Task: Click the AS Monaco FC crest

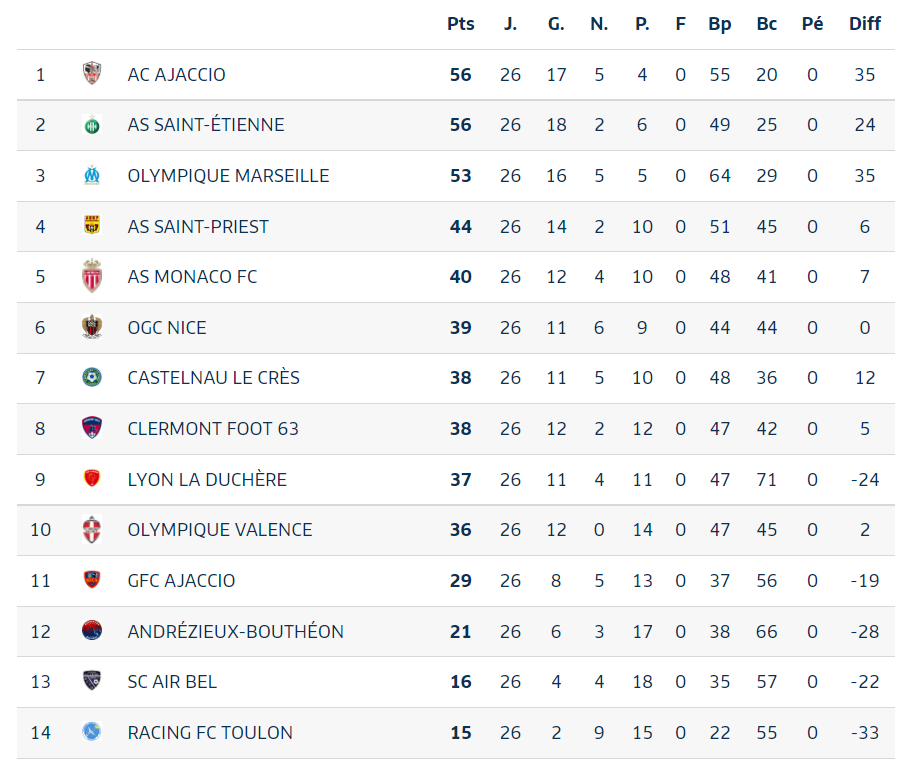Action: [x=92, y=277]
